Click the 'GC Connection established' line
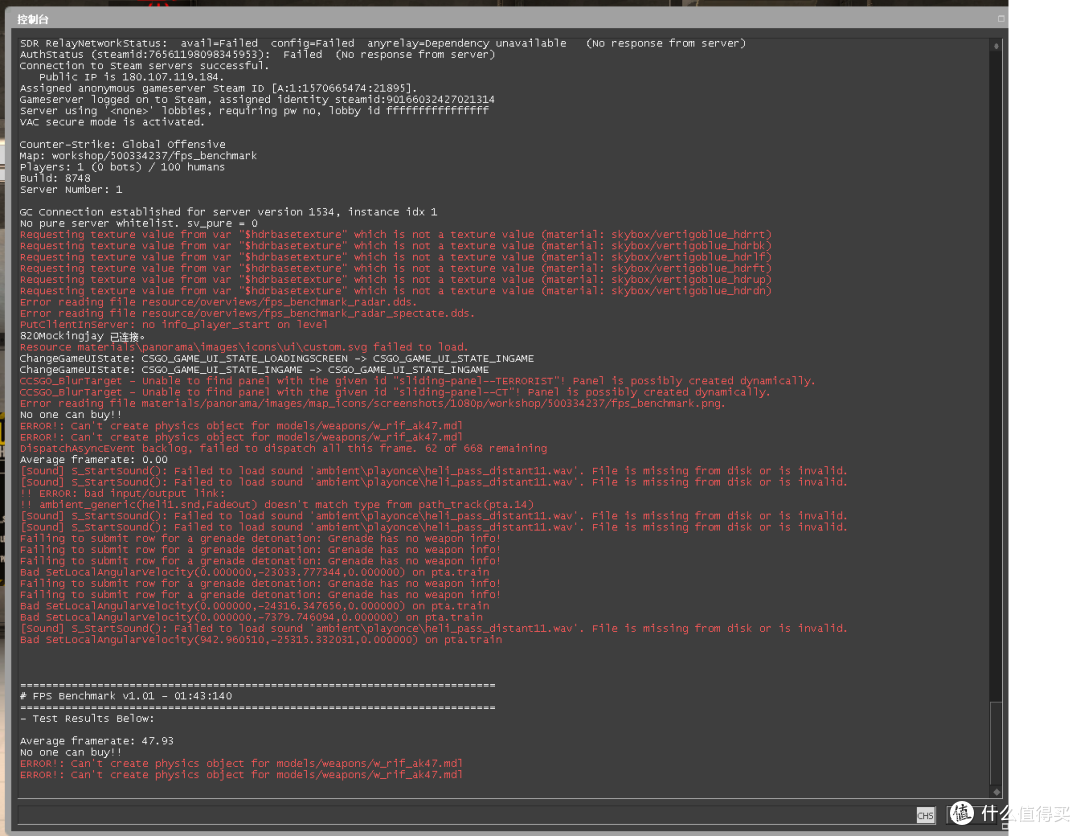Viewport: 1080px width, 836px height. click(x=228, y=212)
